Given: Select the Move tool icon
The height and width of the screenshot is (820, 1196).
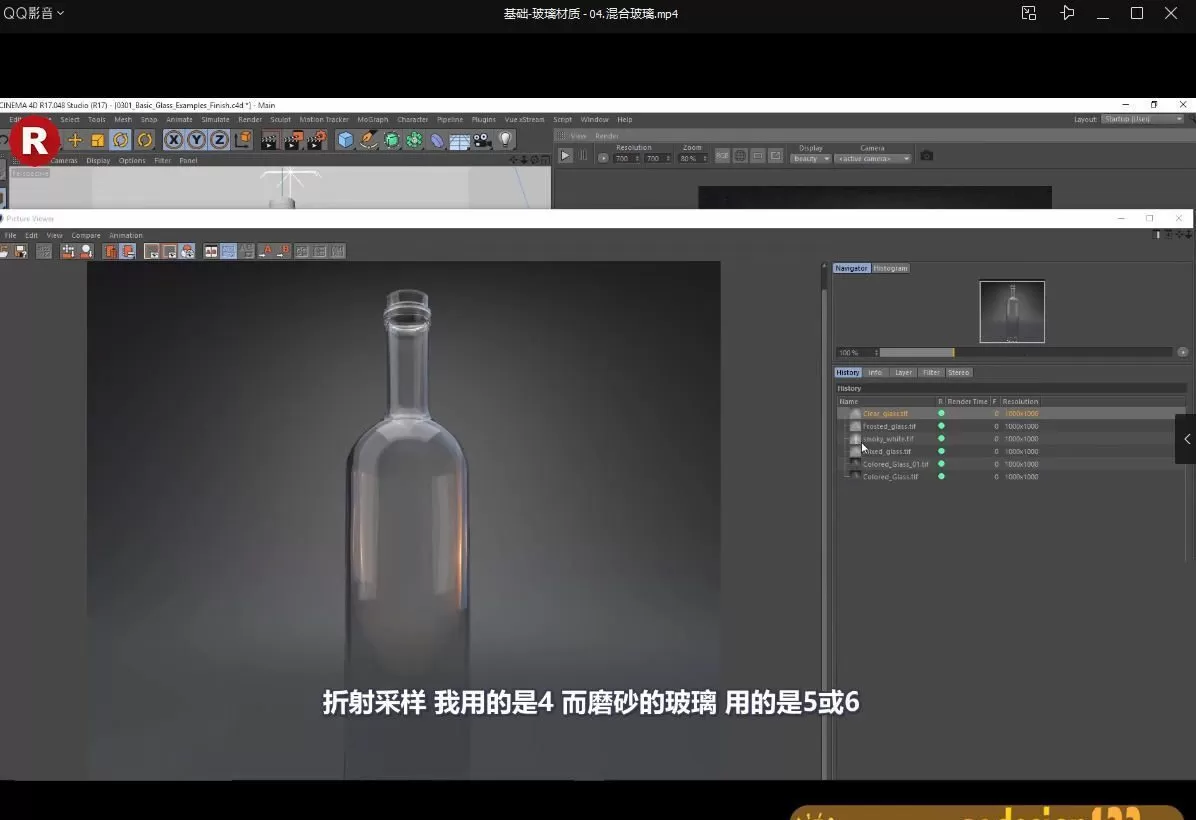Looking at the screenshot, I should pyautogui.click(x=74, y=140).
